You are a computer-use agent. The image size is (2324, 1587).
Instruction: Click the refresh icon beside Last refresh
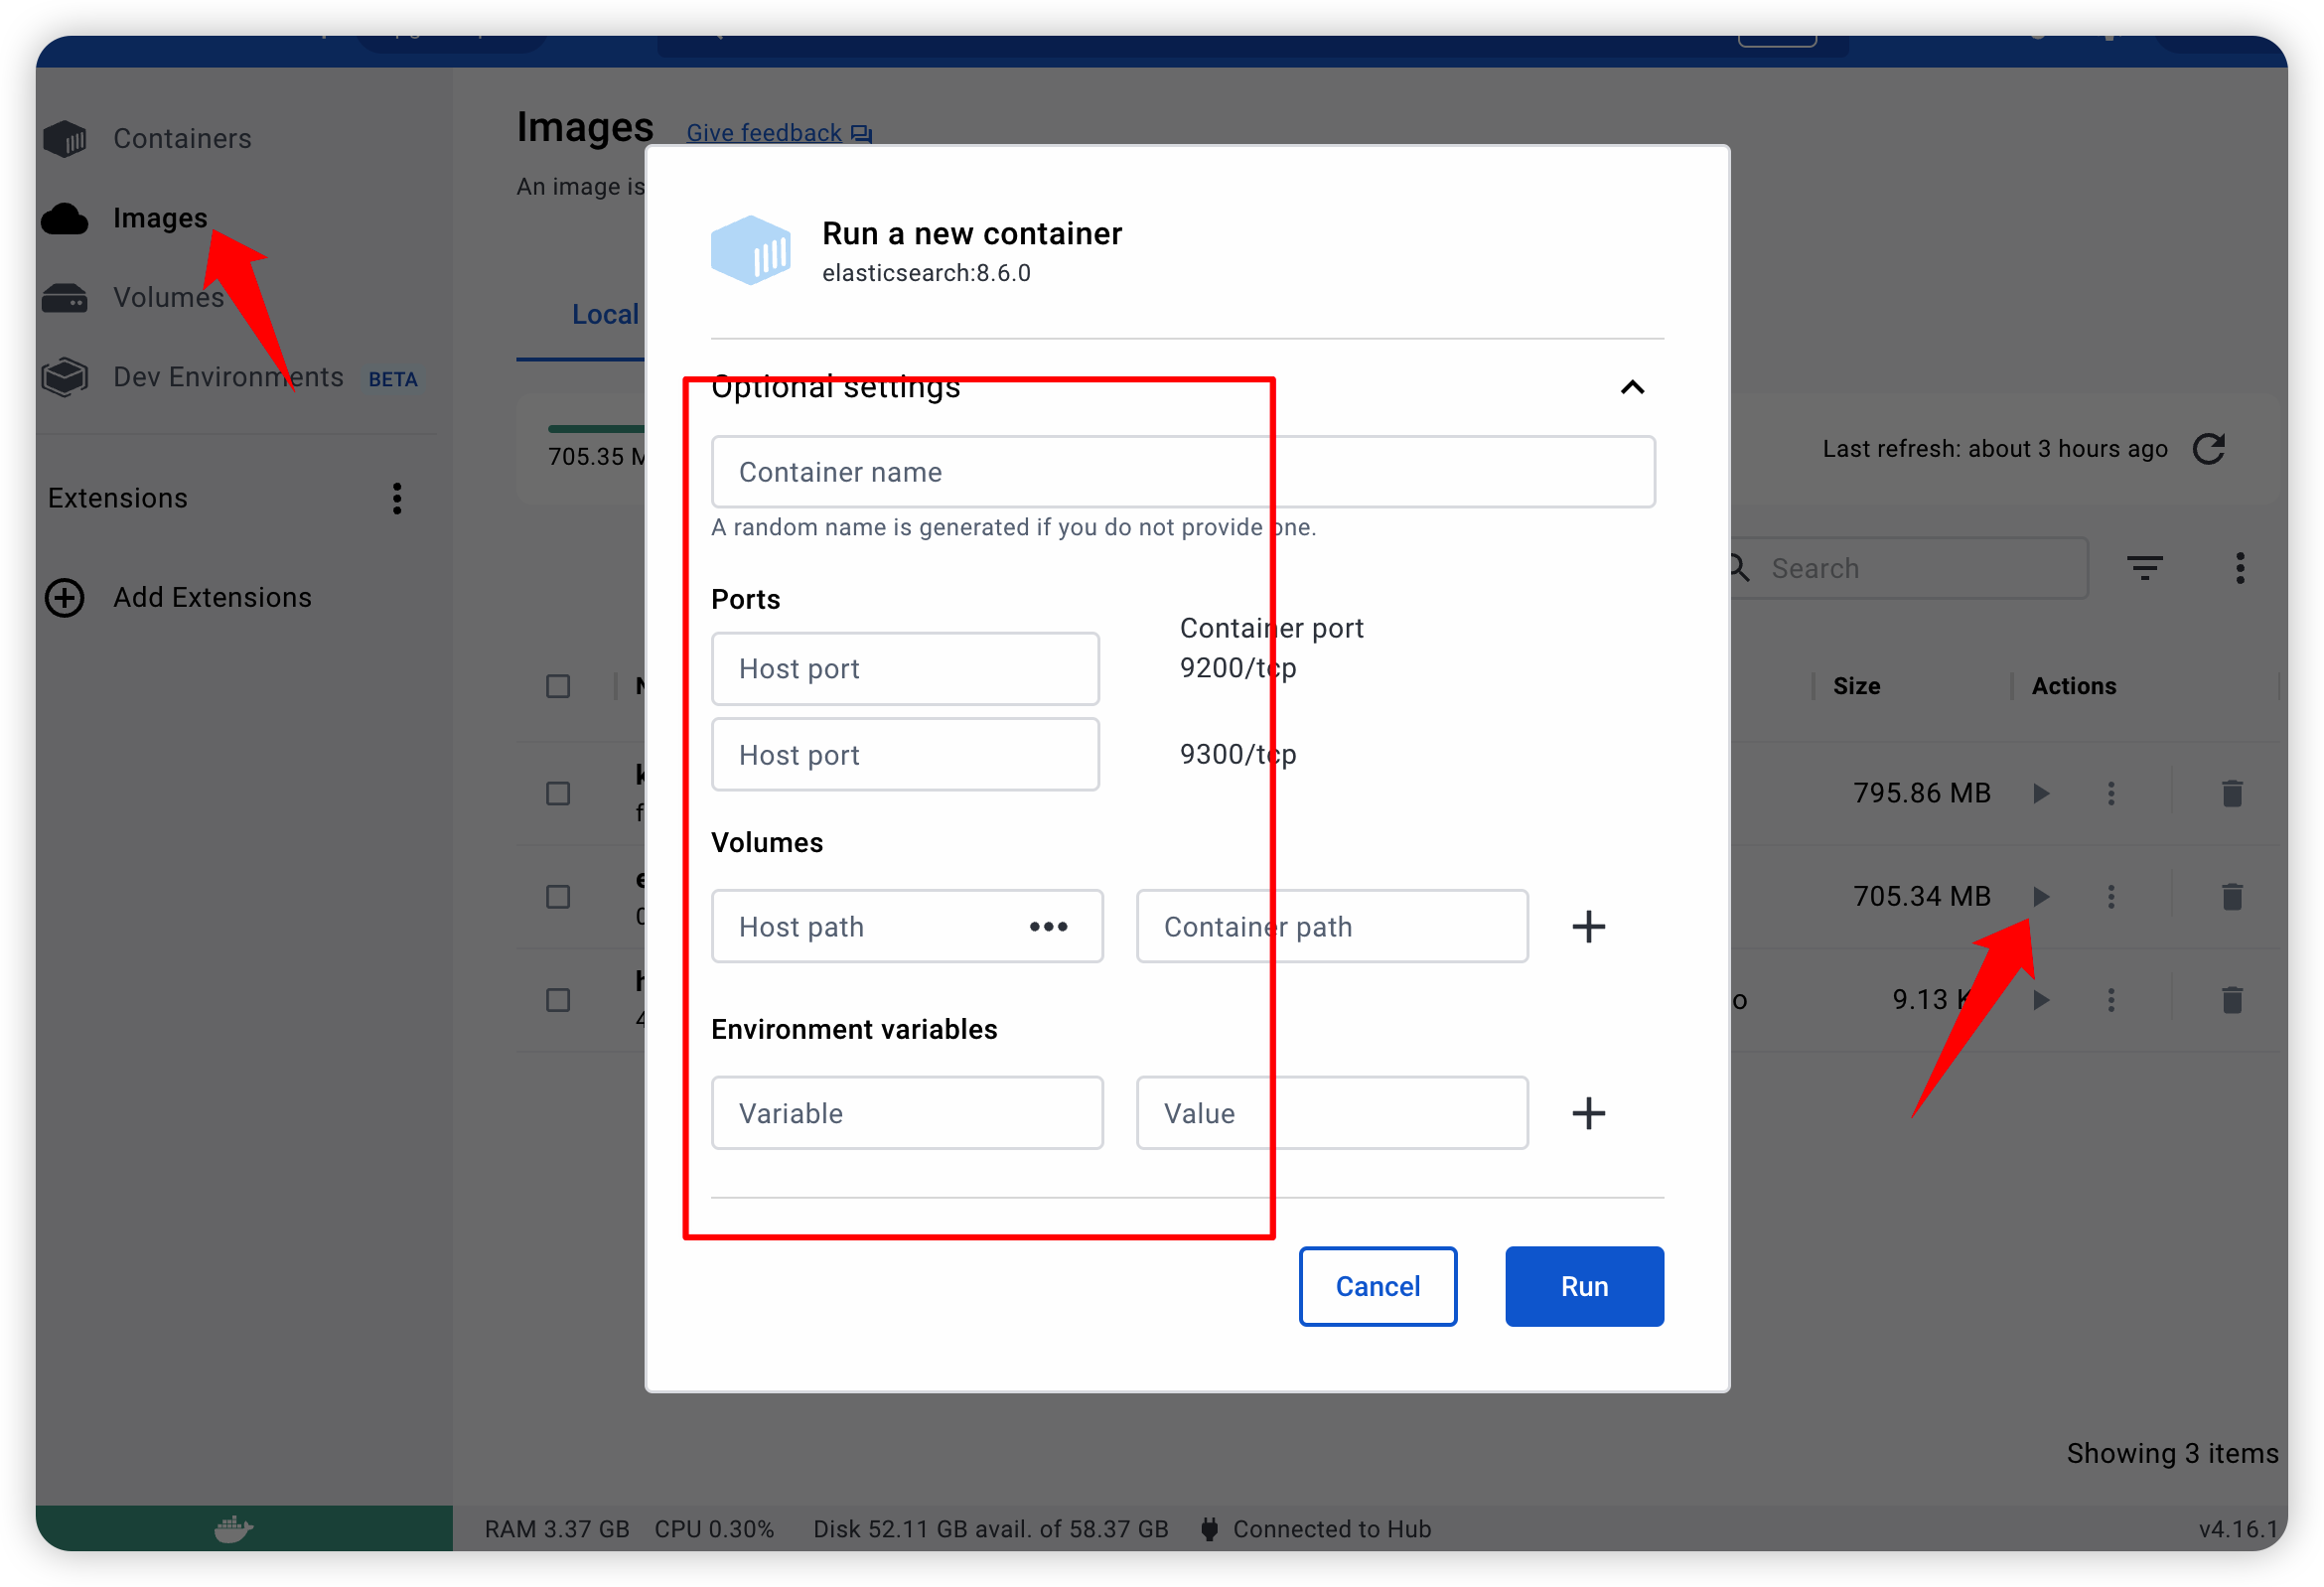click(x=2209, y=449)
